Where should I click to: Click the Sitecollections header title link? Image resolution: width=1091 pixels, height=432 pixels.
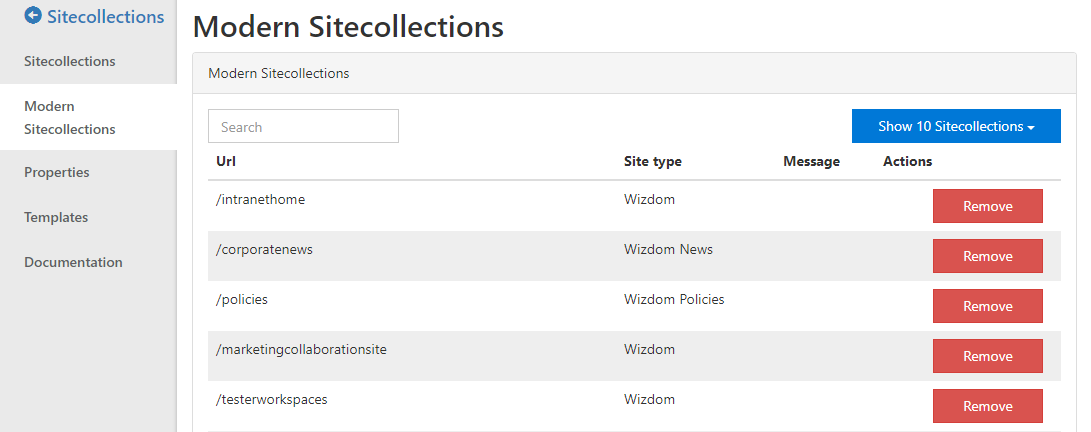coord(106,16)
